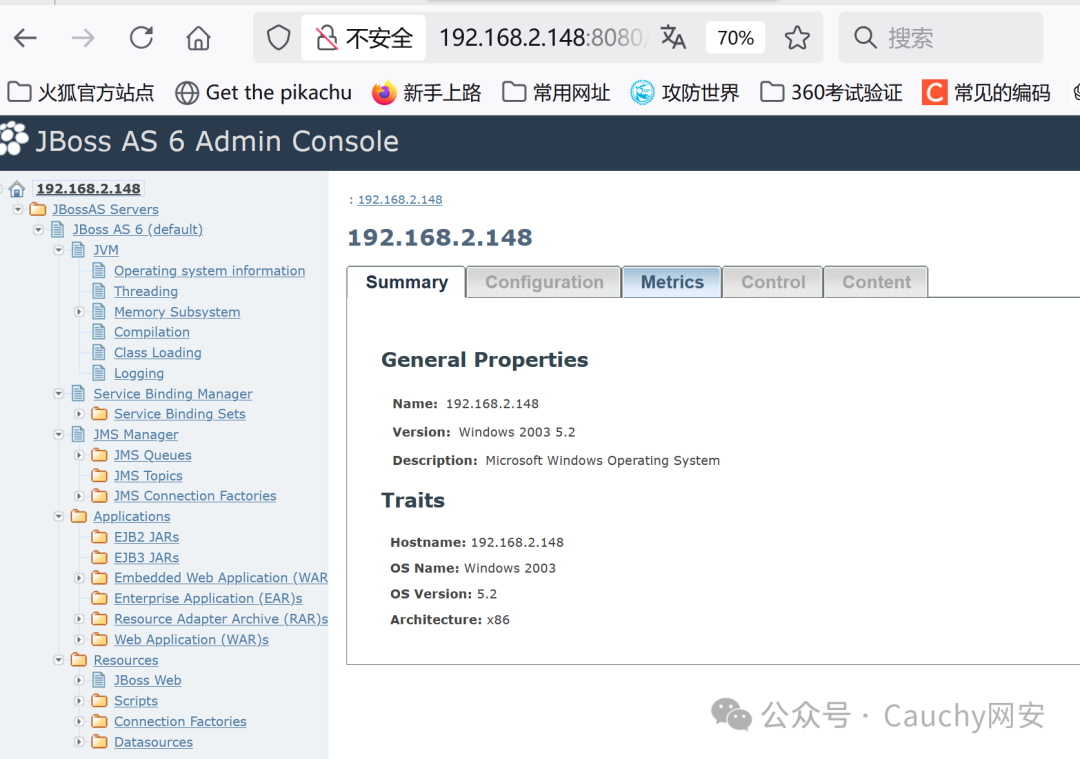The width and height of the screenshot is (1080, 759).
Task: Collapse the JBoss AS 6 (default) node
Action: (x=39, y=230)
